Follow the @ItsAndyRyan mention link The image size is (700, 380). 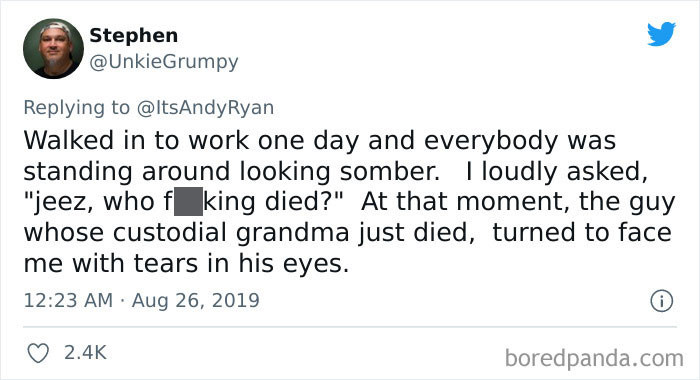click(205, 108)
